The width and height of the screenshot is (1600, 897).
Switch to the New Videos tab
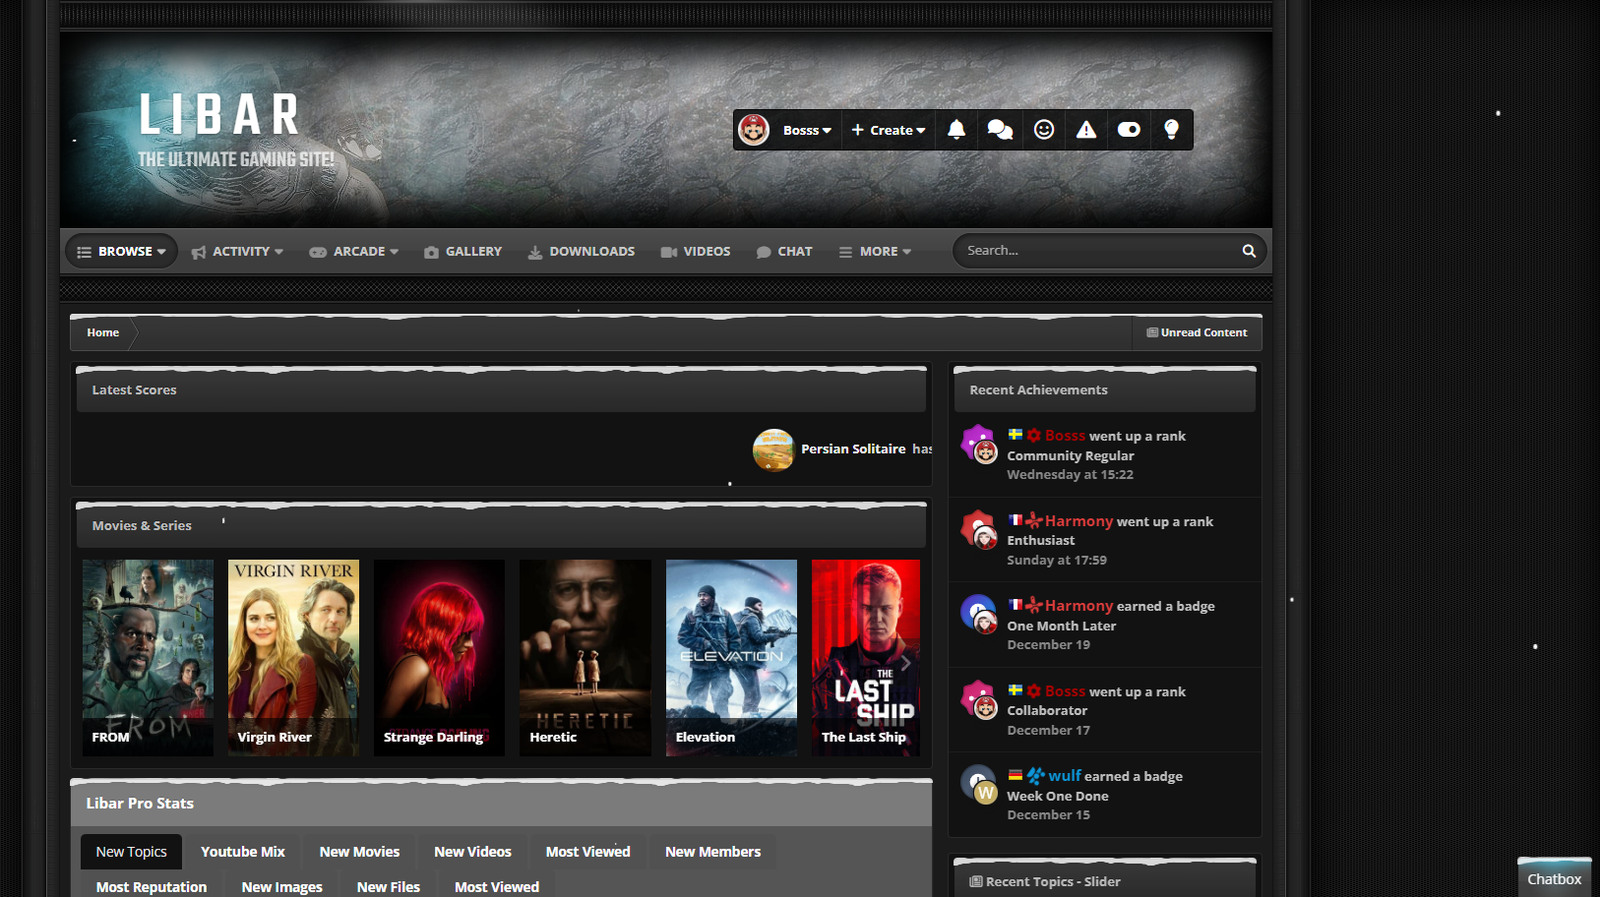point(473,852)
